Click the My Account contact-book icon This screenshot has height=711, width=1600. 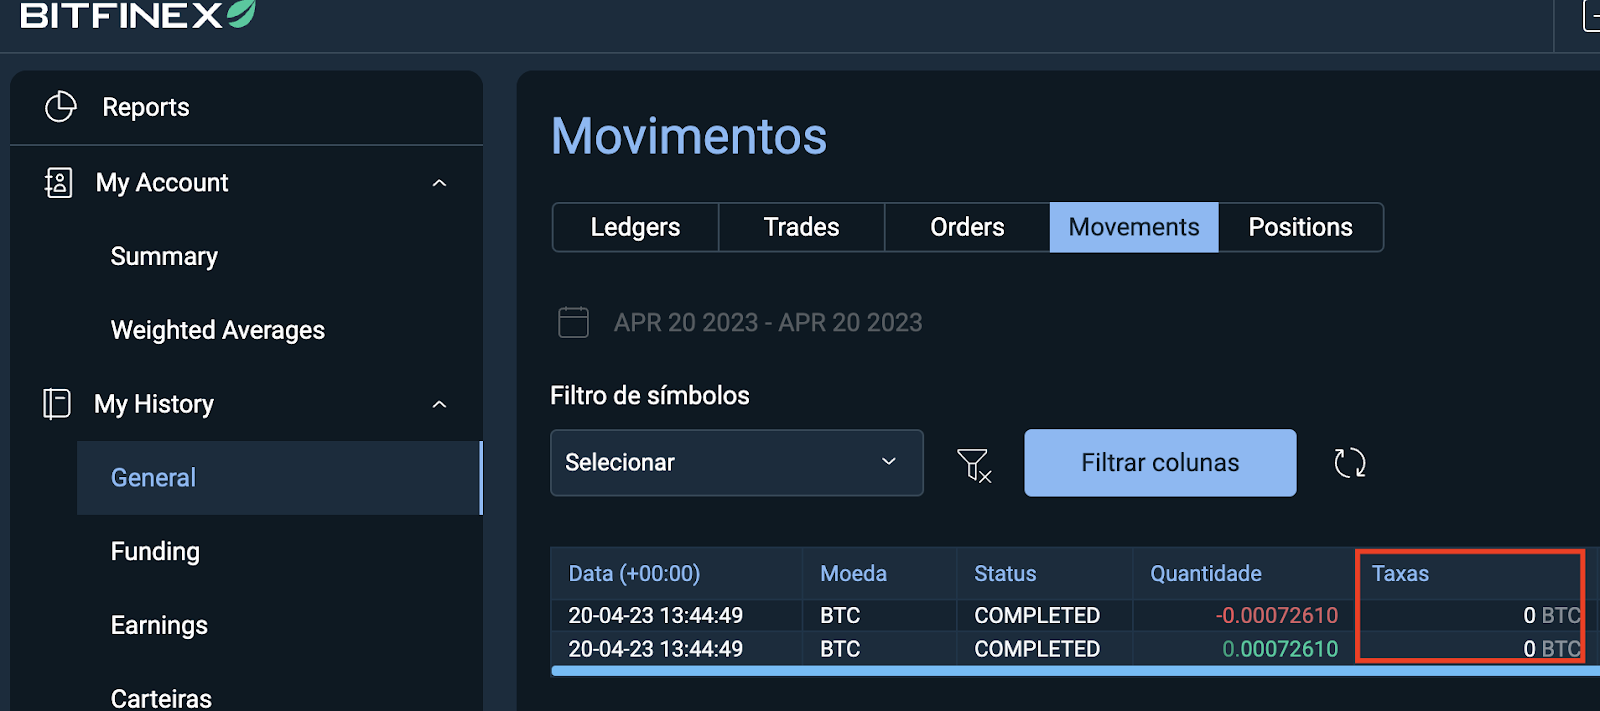point(59,183)
